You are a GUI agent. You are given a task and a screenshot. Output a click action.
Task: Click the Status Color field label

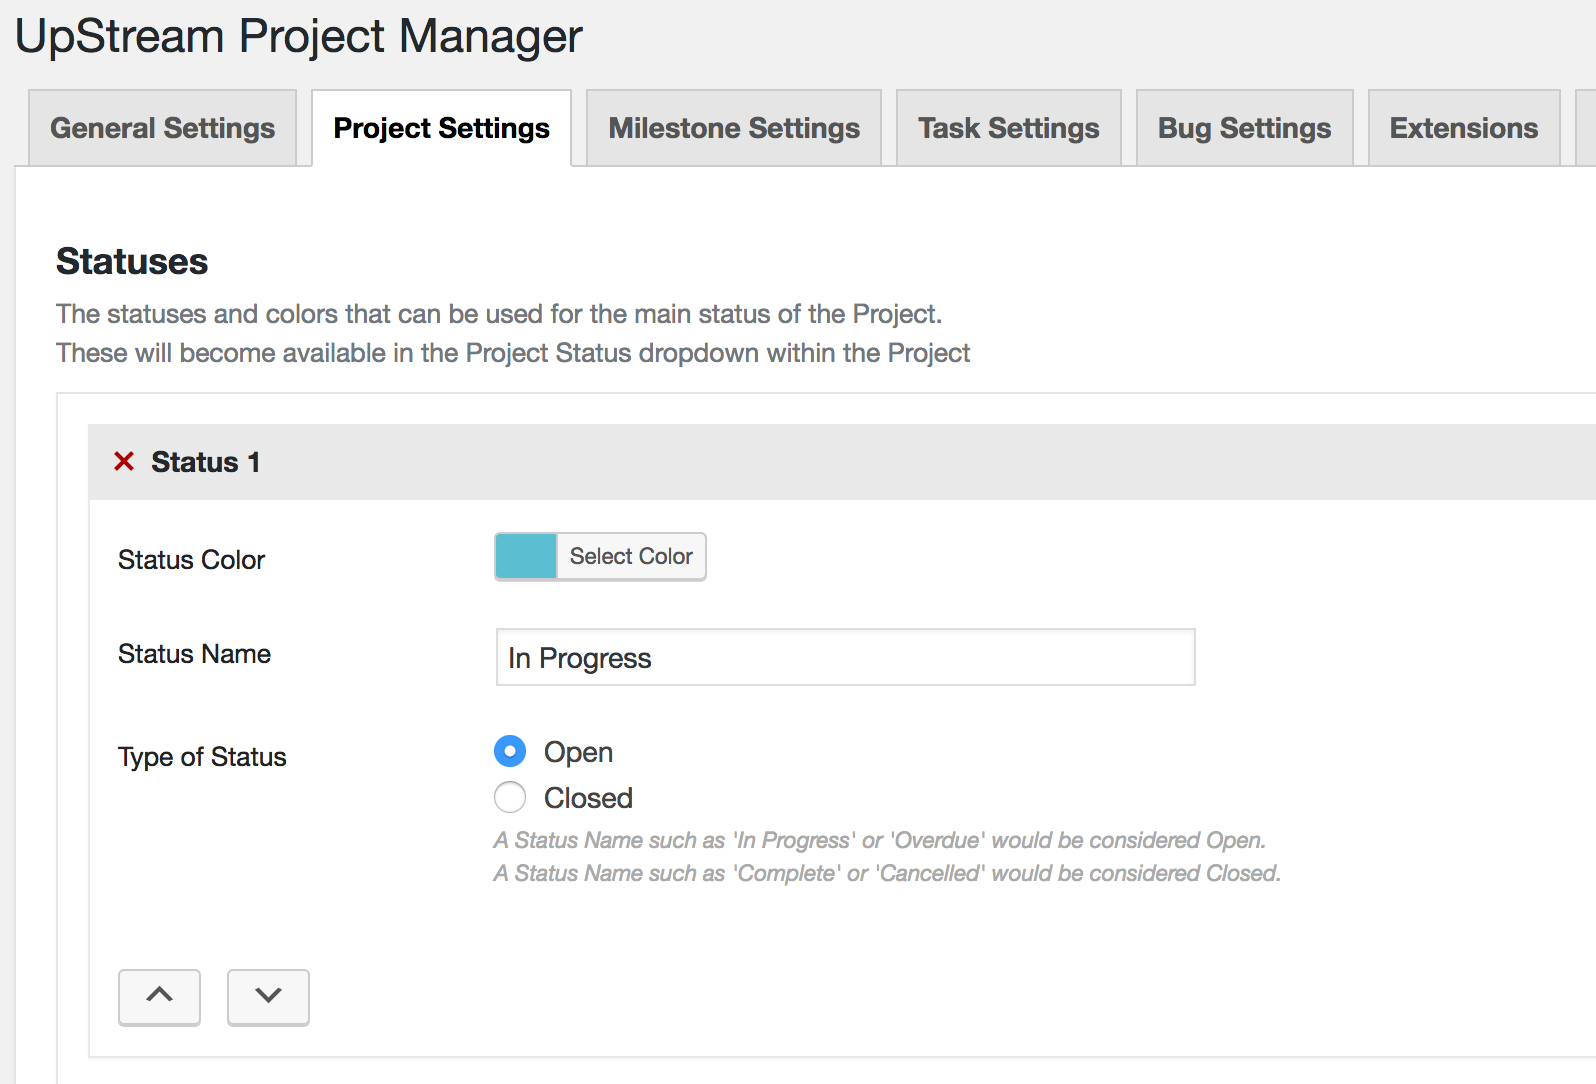coord(191,560)
